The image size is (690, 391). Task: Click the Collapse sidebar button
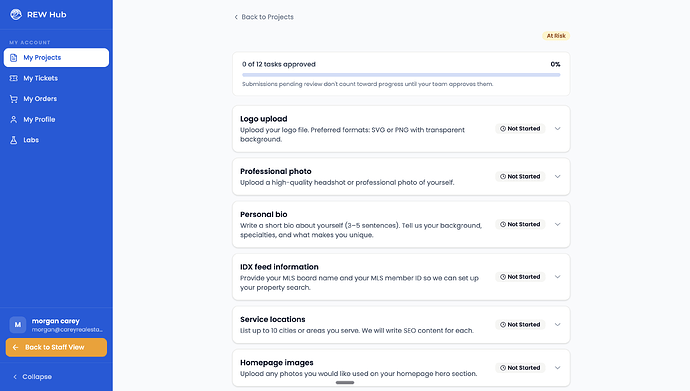click(x=33, y=377)
